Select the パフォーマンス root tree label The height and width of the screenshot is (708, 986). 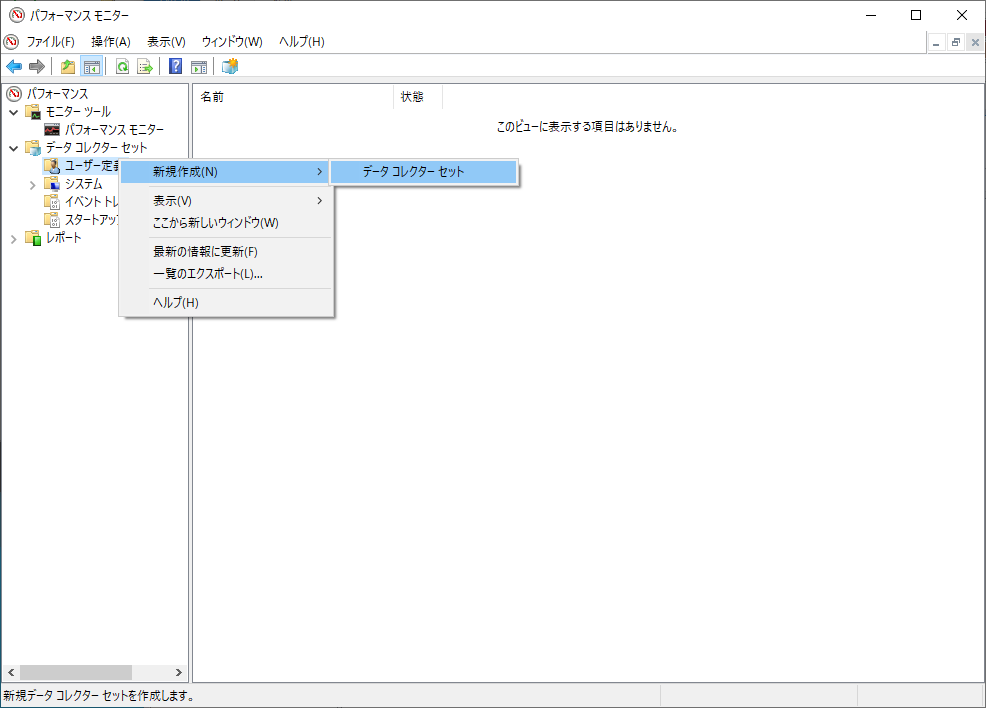[57, 94]
